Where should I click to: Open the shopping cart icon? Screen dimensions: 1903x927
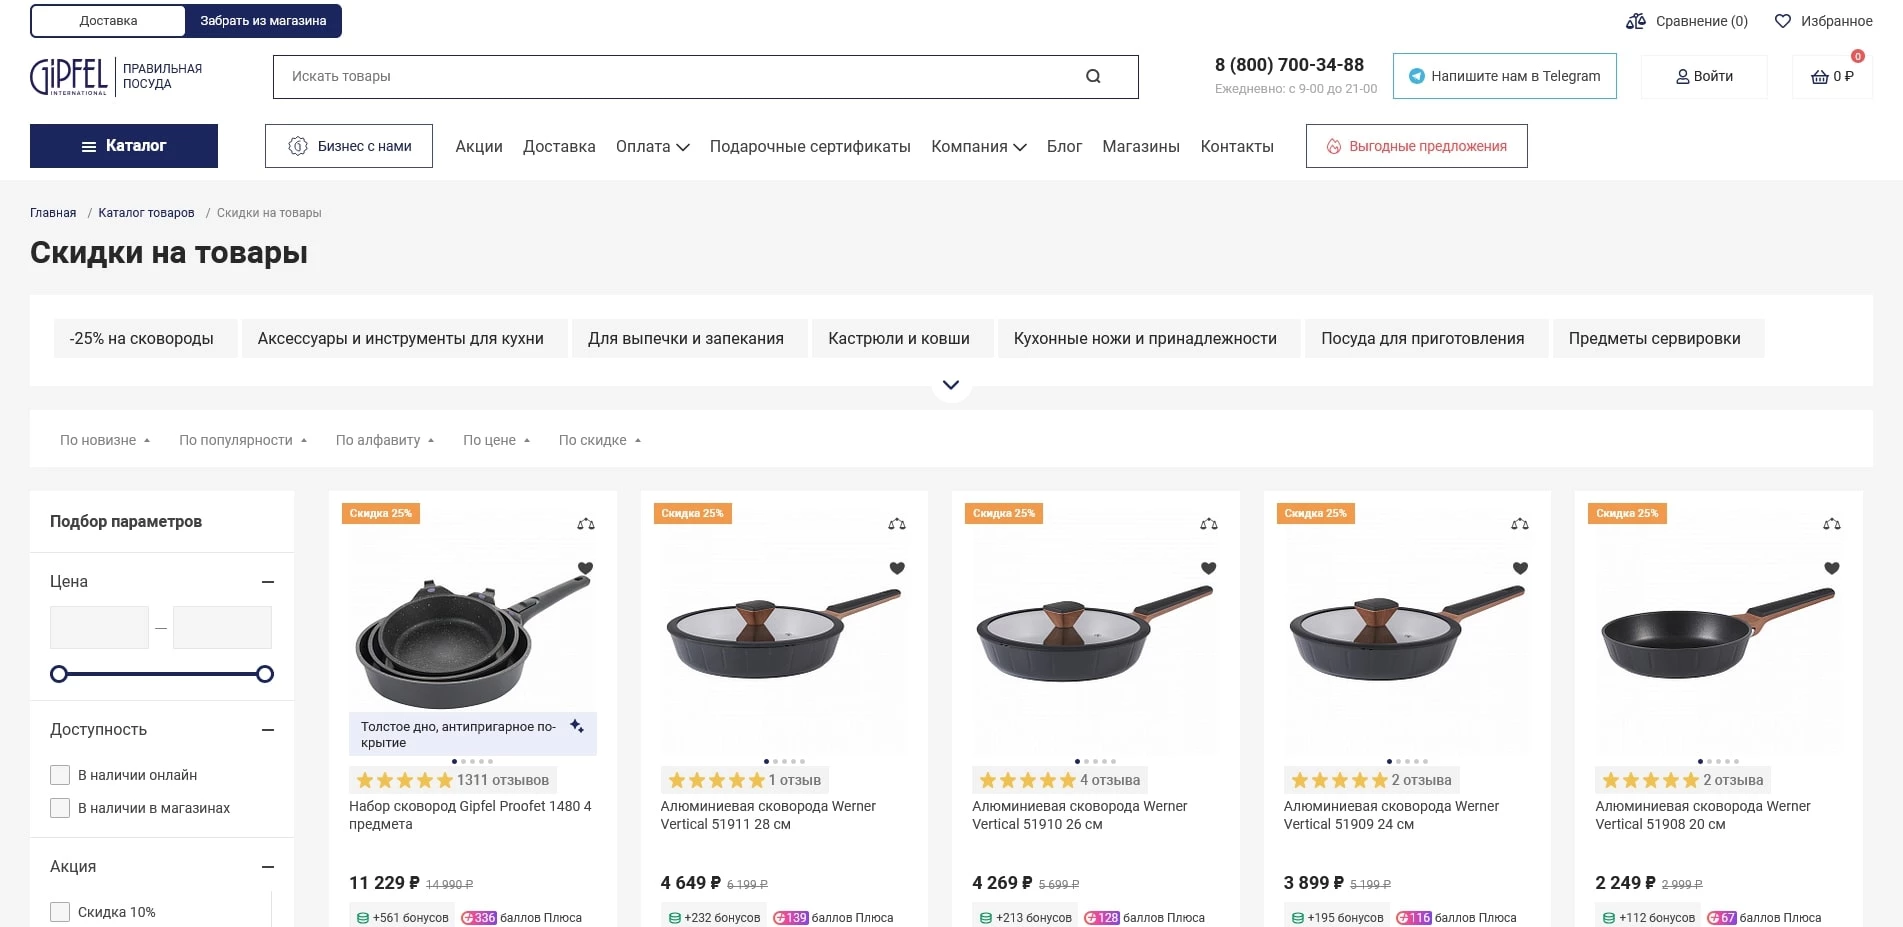1820,77
